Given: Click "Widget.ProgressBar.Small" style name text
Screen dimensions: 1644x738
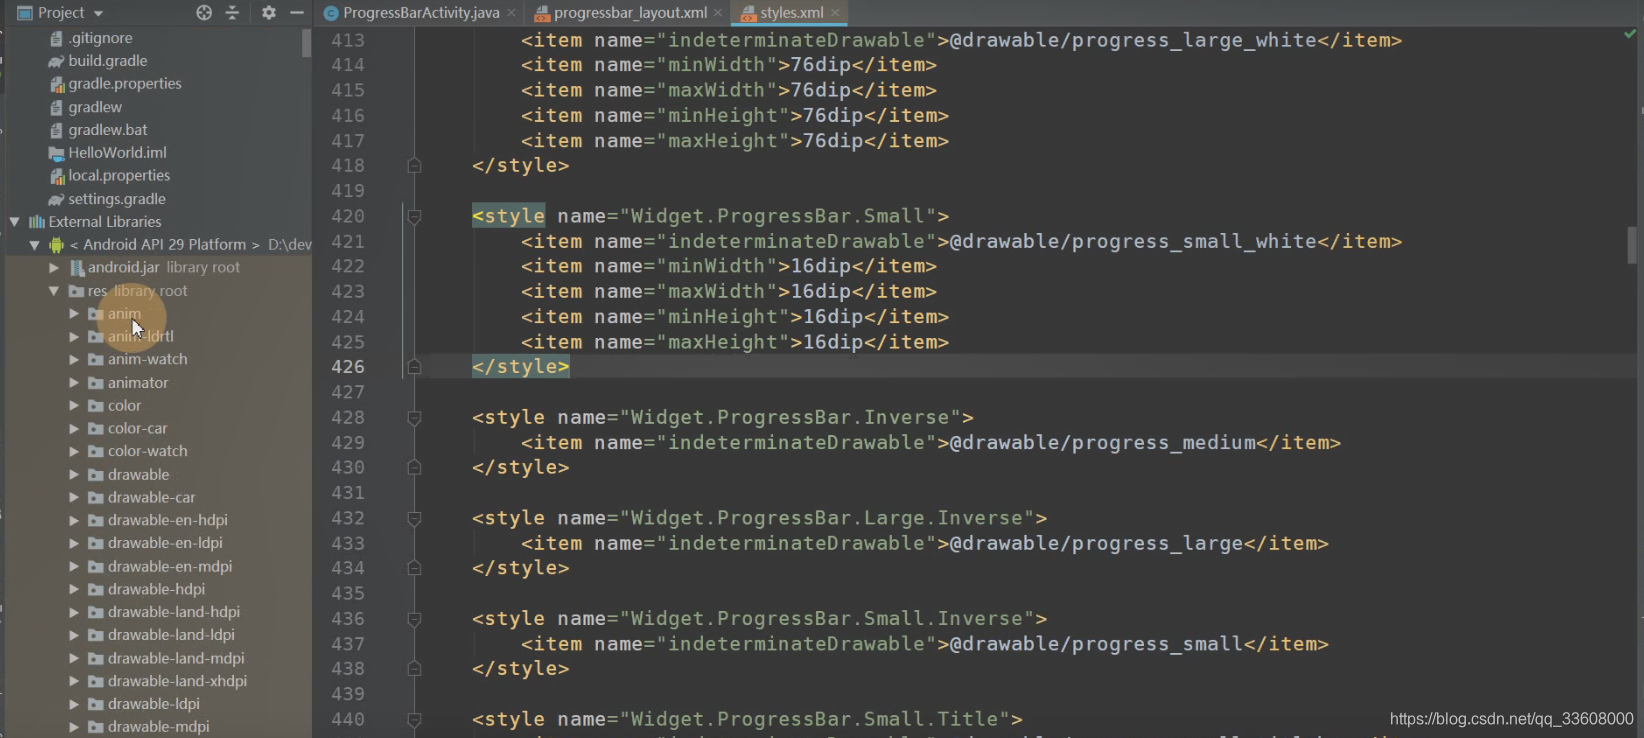Looking at the screenshot, I should click(x=777, y=216).
